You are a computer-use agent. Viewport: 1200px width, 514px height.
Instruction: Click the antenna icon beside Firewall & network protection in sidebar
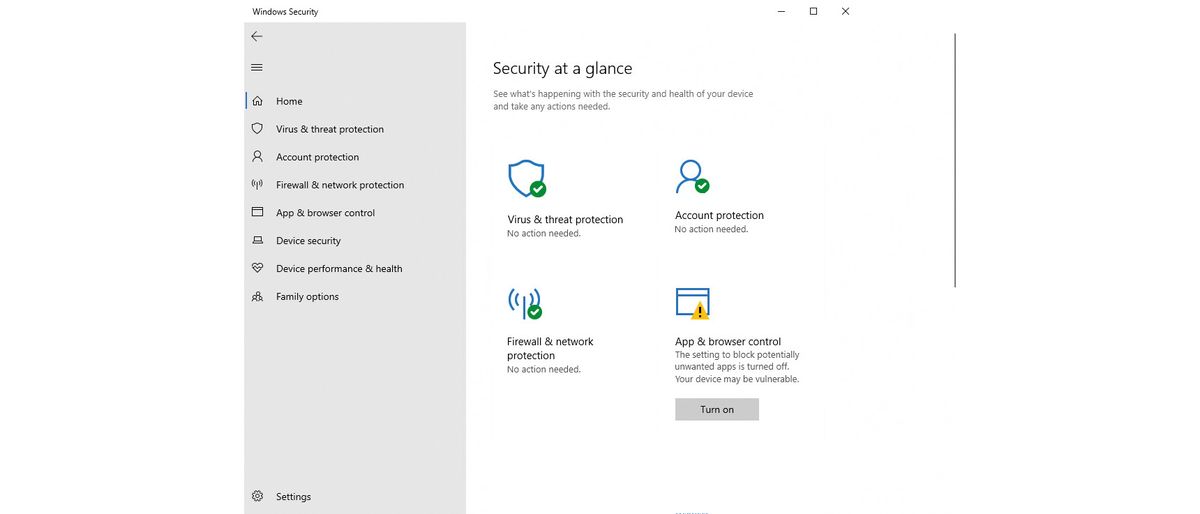(257, 185)
